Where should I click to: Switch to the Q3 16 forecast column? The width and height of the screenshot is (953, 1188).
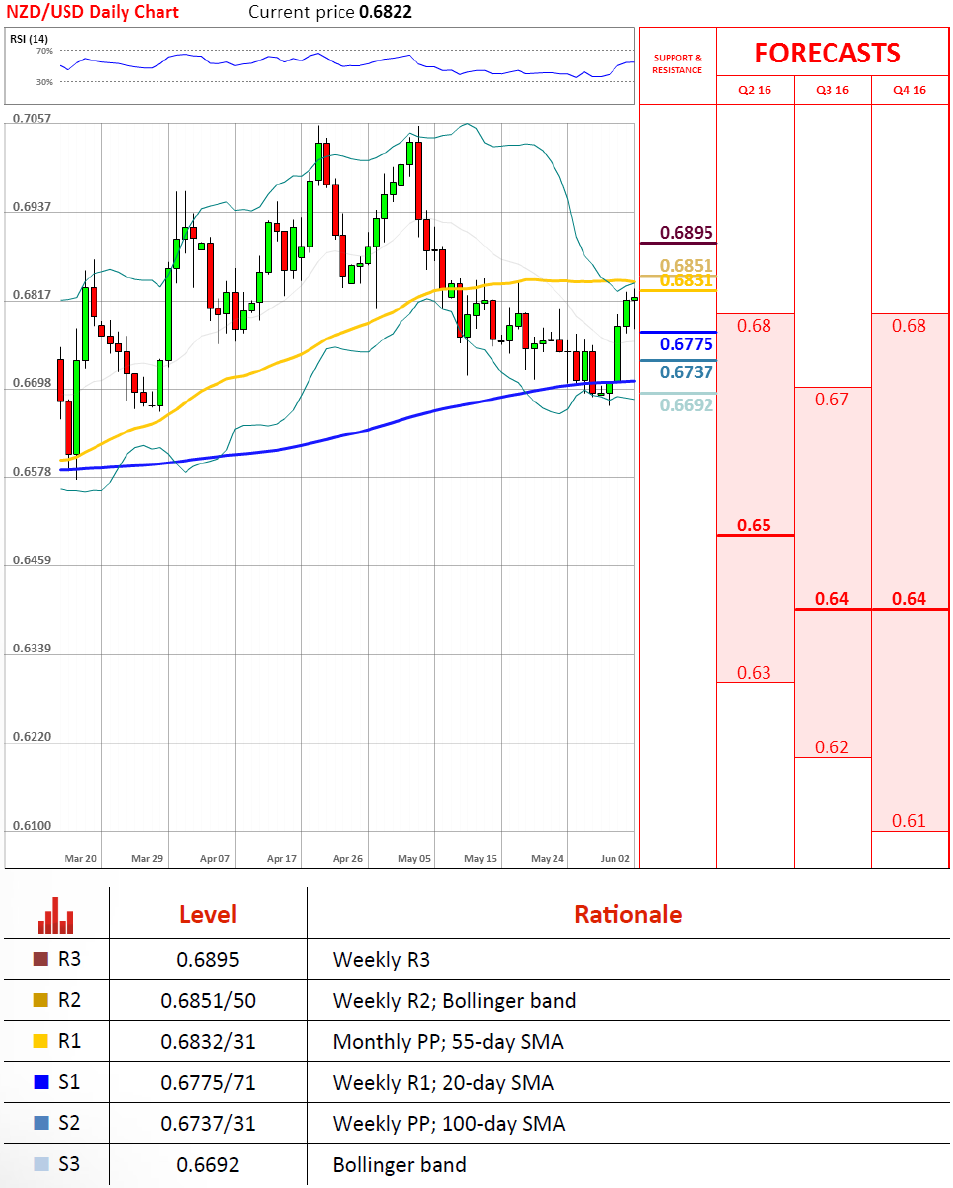[x=832, y=90]
